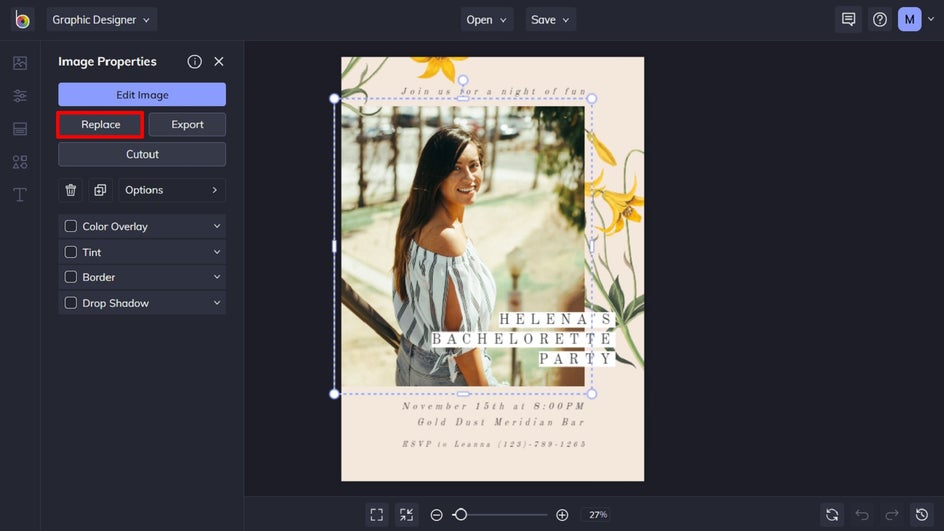The image size is (944, 531).
Task: Open the help question mark icon
Action: [880, 20]
